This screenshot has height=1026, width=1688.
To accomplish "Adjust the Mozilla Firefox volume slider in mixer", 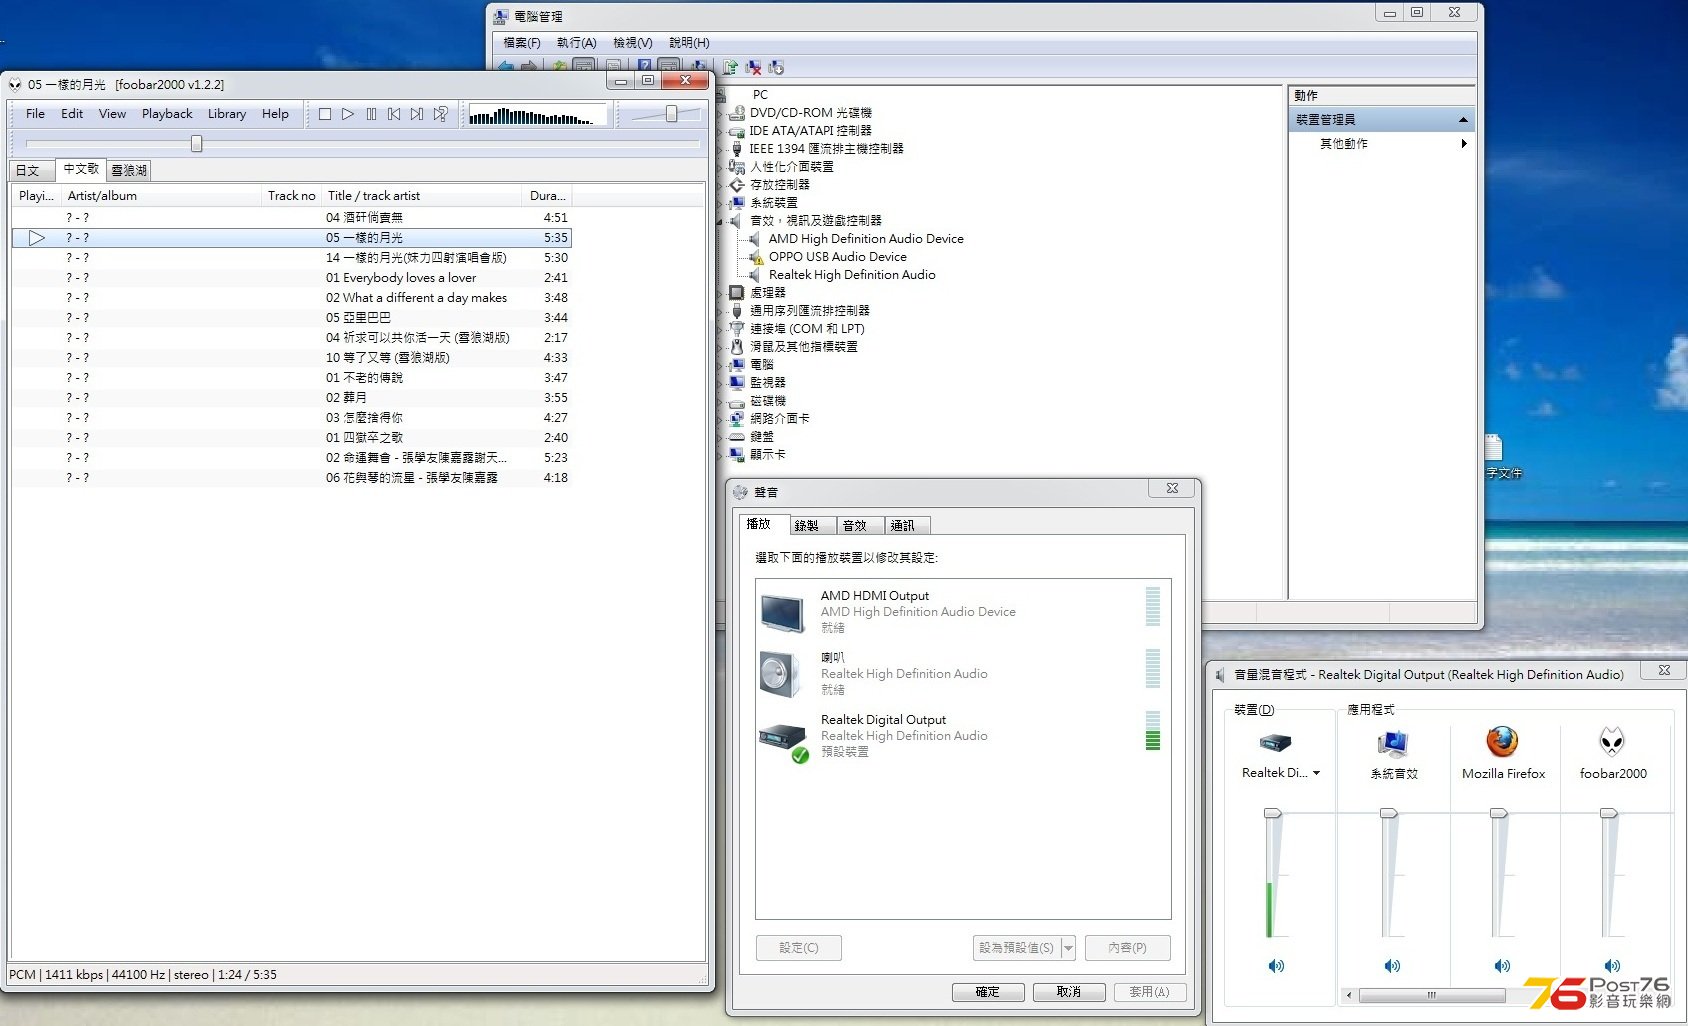I will tap(1498, 814).
